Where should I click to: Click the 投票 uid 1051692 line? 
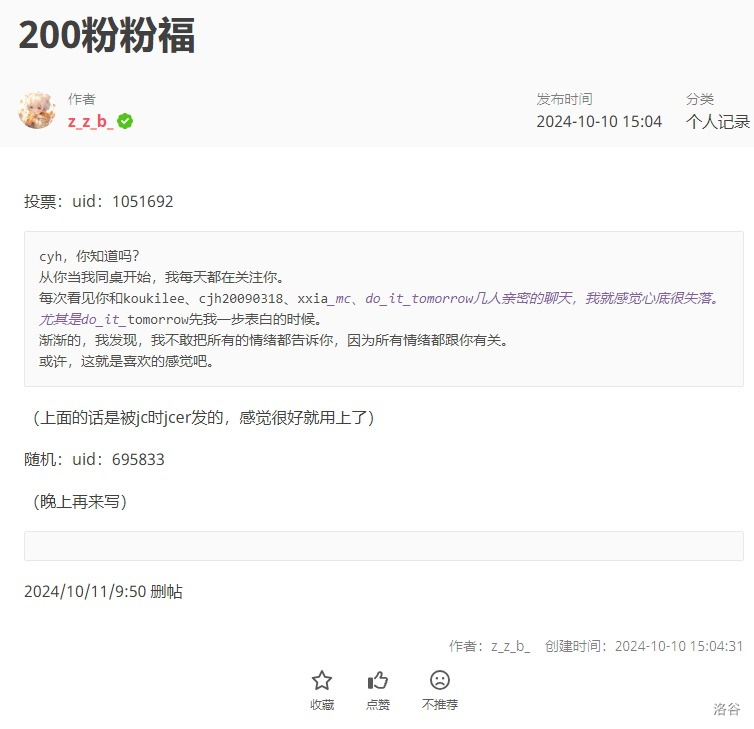99,201
